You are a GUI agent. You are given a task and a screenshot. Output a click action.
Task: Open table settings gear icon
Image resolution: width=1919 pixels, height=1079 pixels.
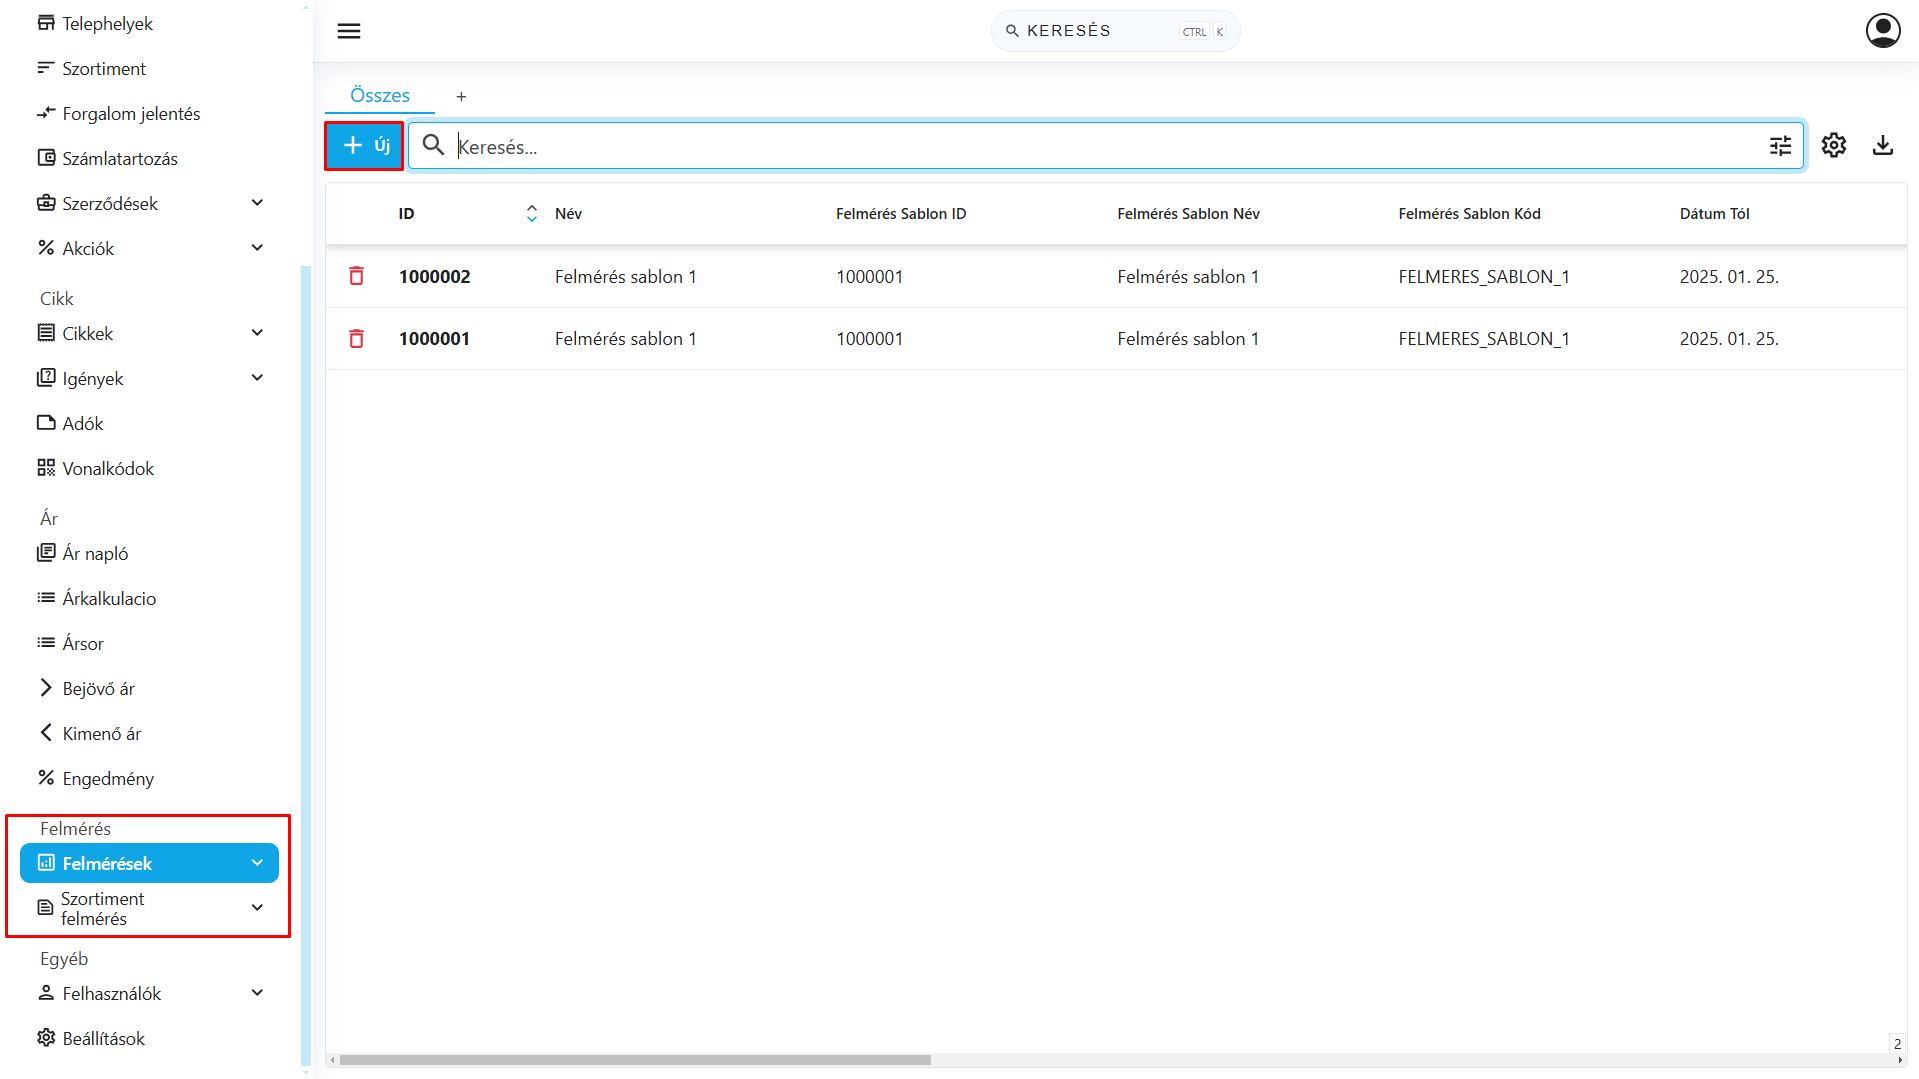pos(1833,146)
